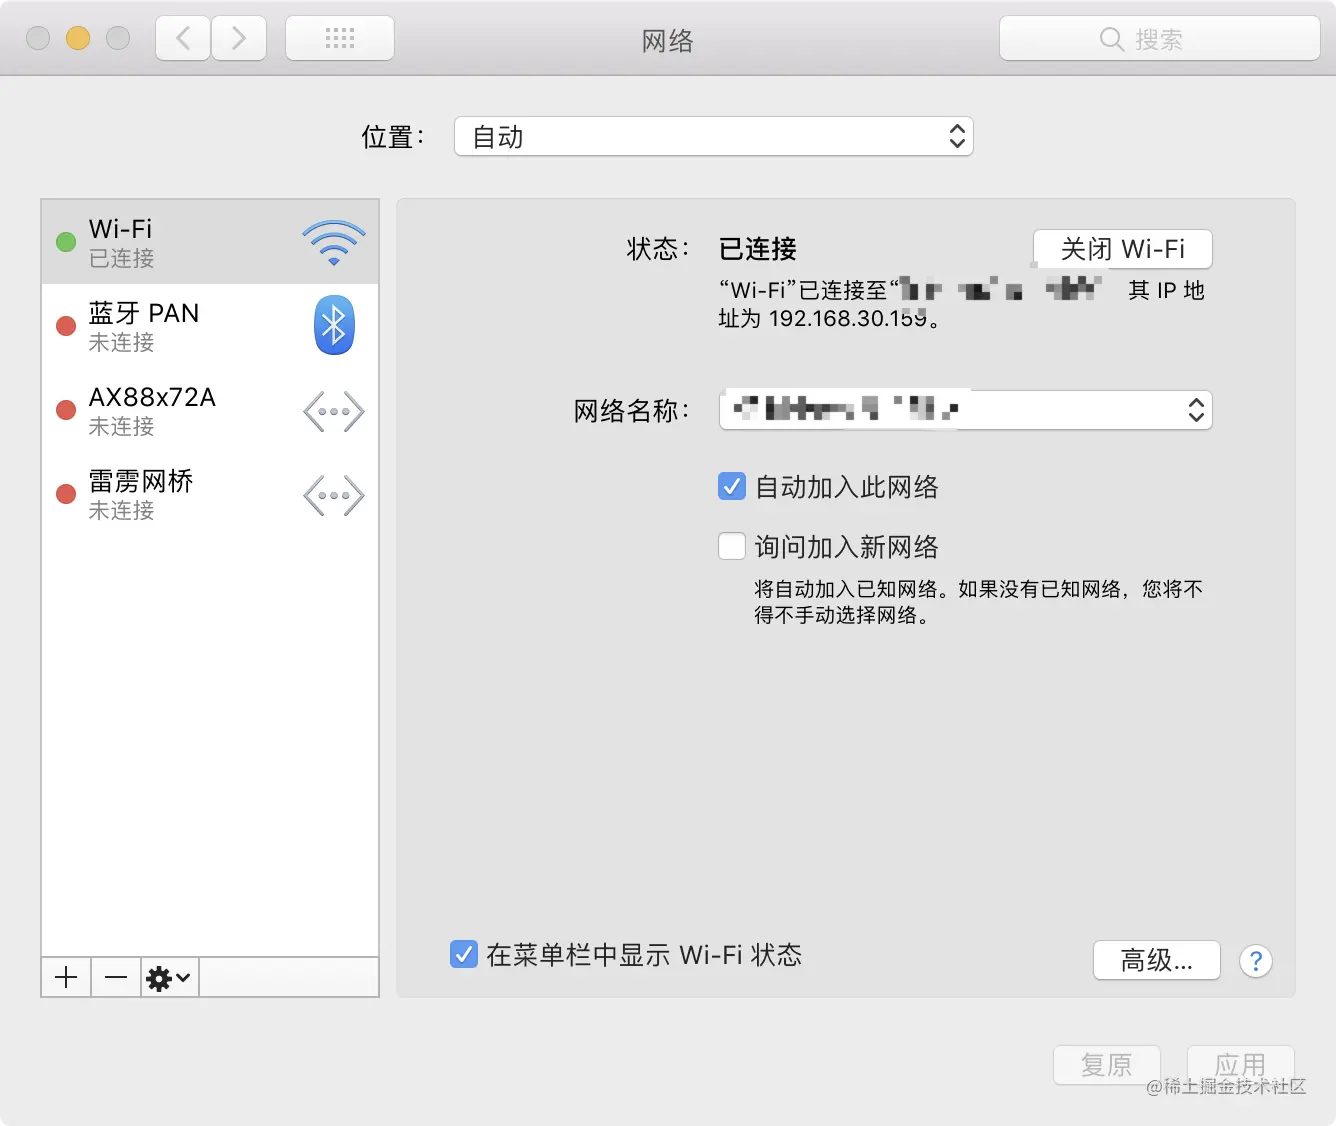Click the red status dot for AX88x72A
1336x1126 pixels.
(66, 410)
